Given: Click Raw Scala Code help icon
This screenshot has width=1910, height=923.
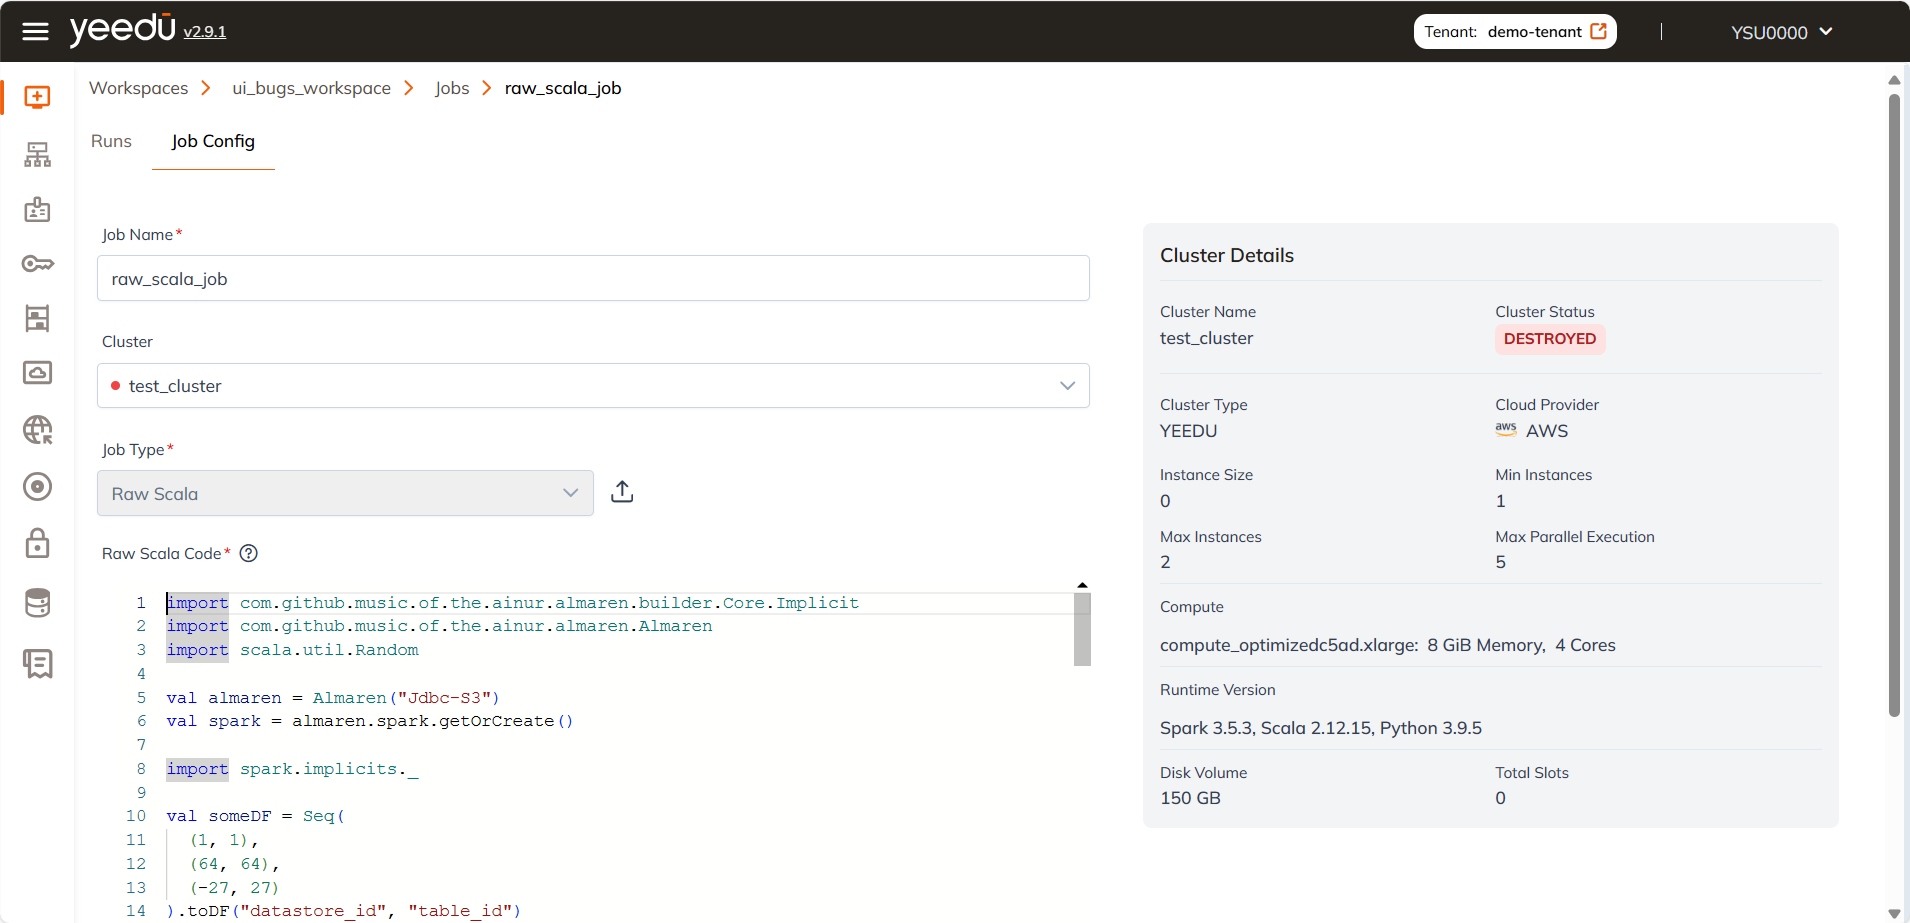Looking at the screenshot, I should (x=249, y=554).
